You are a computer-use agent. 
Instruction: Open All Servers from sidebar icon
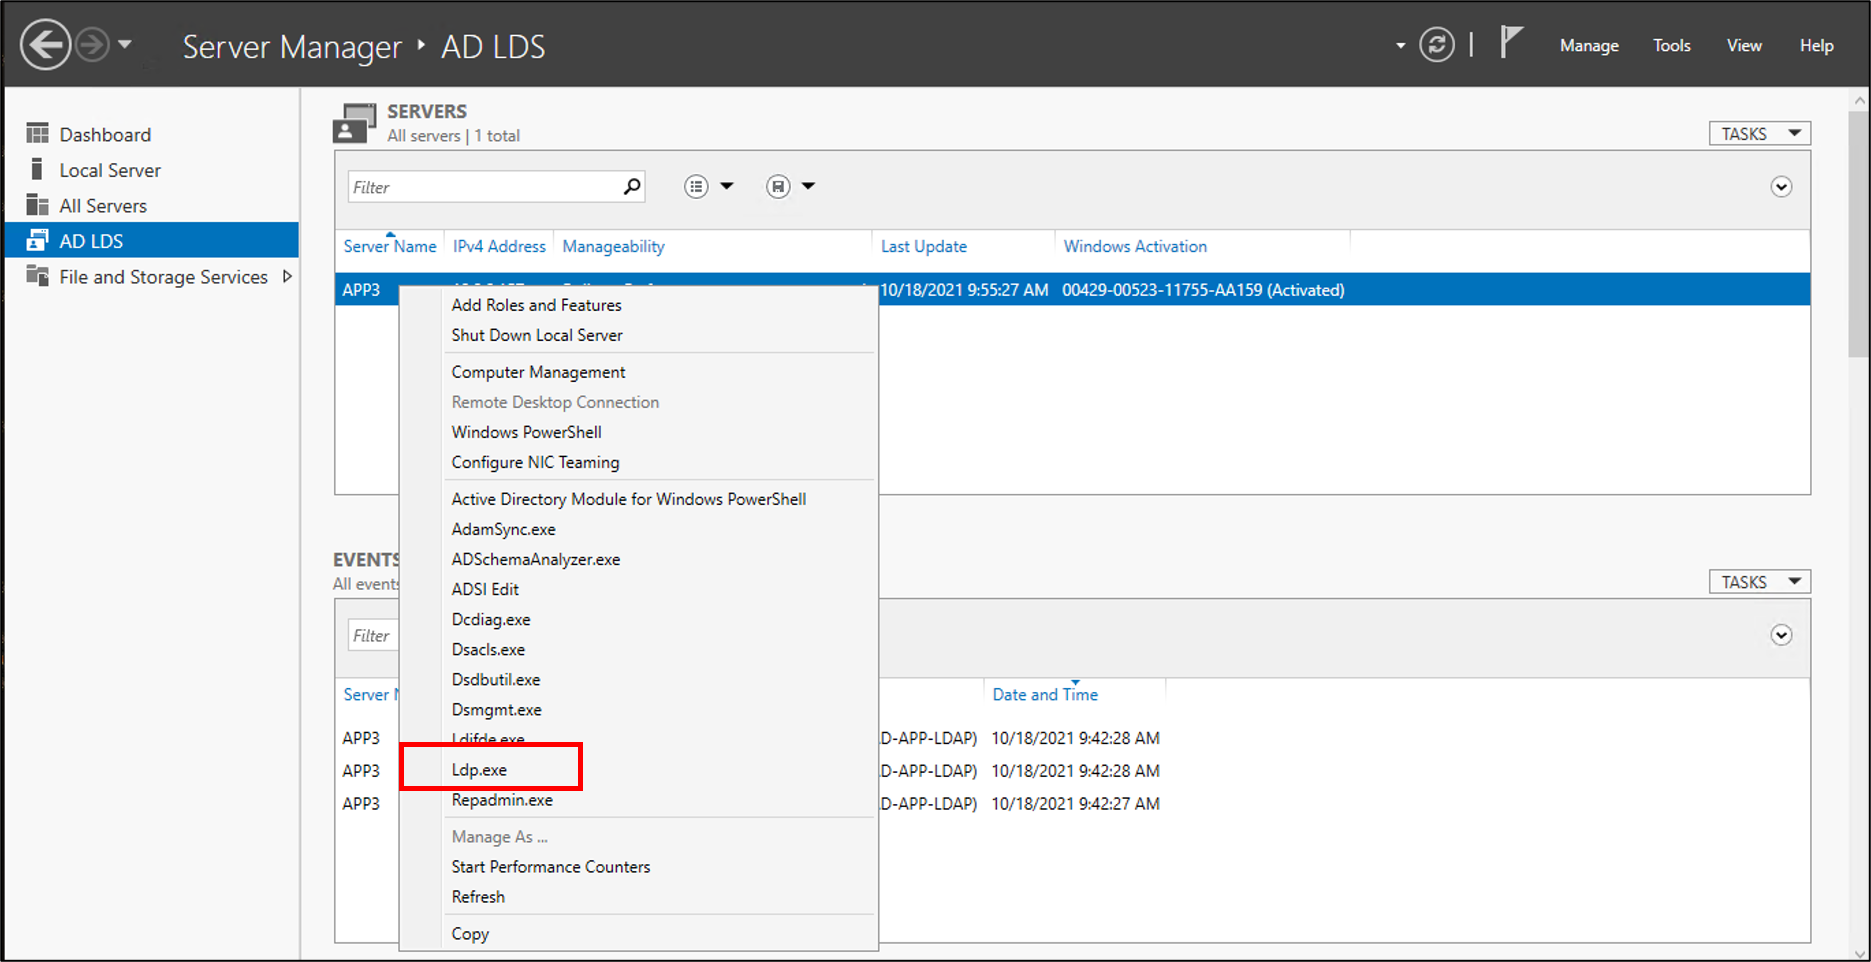[38, 205]
